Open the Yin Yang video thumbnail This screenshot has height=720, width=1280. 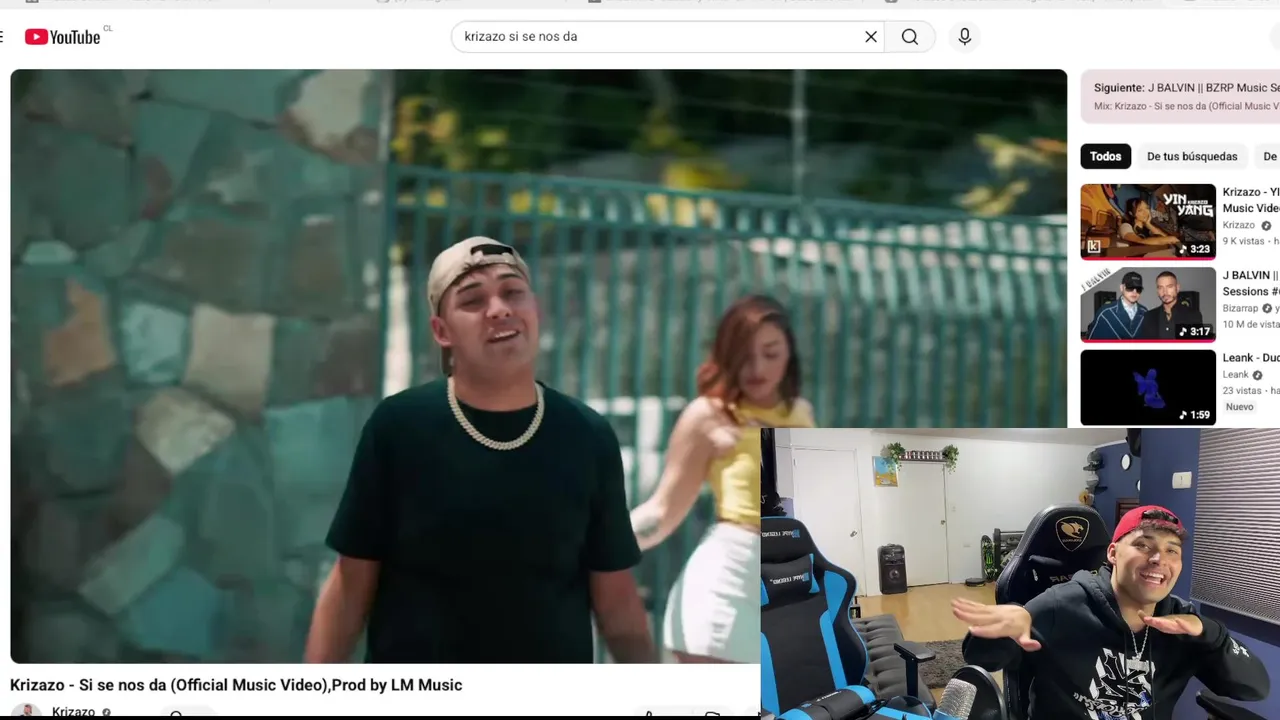click(x=1148, y=221)
